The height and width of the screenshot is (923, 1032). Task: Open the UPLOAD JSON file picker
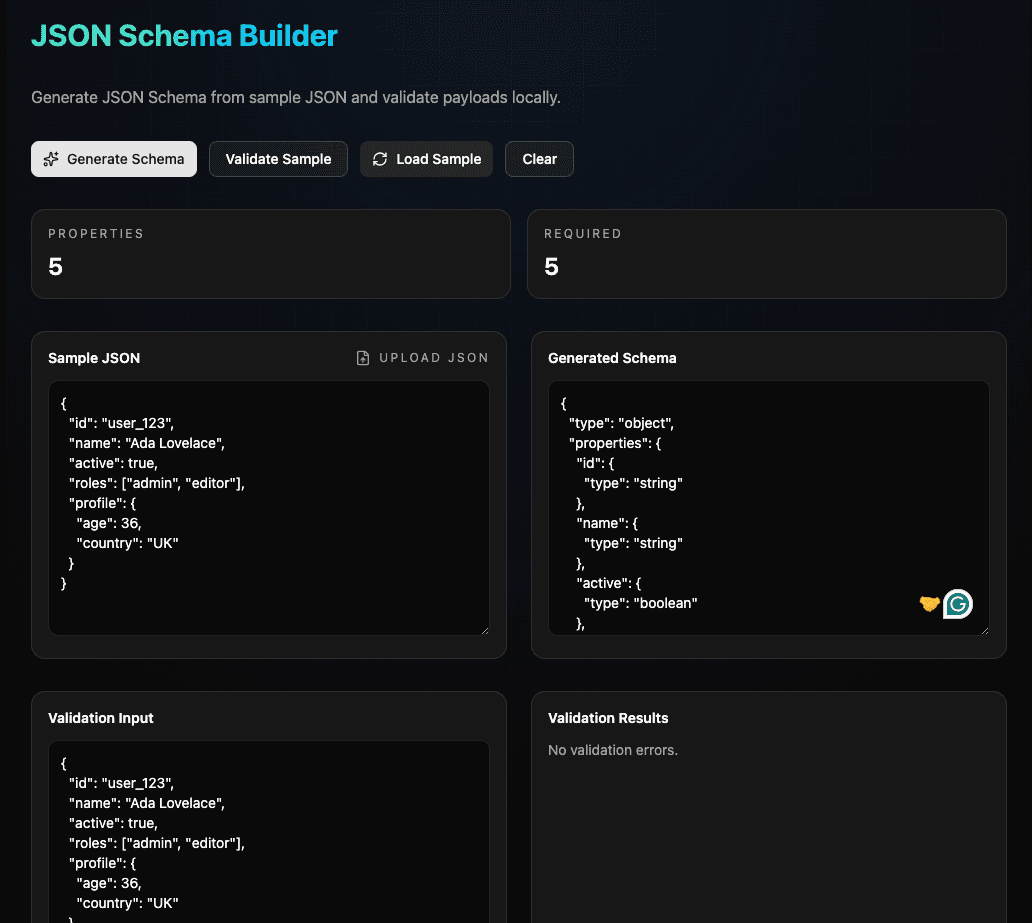click(422, 357)
